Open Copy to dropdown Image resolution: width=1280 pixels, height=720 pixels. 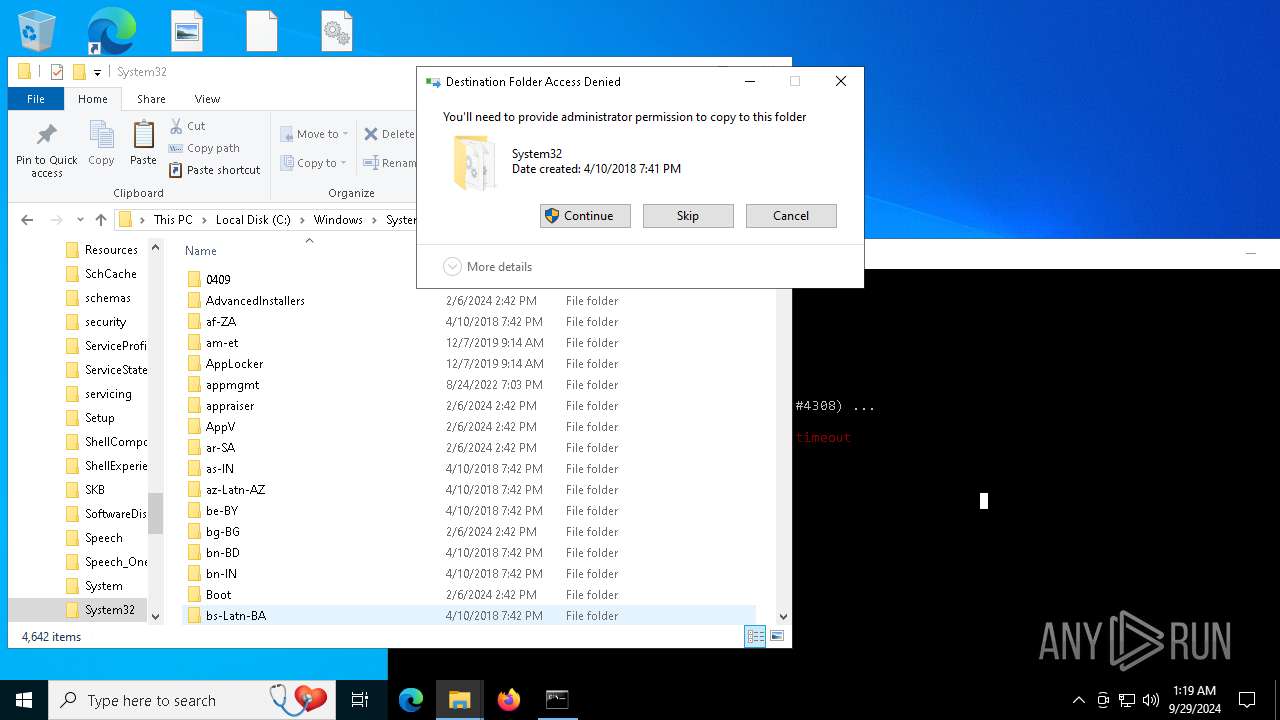point(314,163)
